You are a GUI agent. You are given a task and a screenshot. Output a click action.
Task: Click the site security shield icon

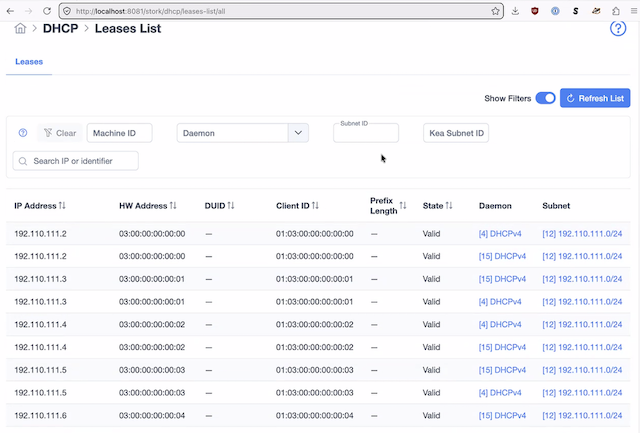(67, 11)
